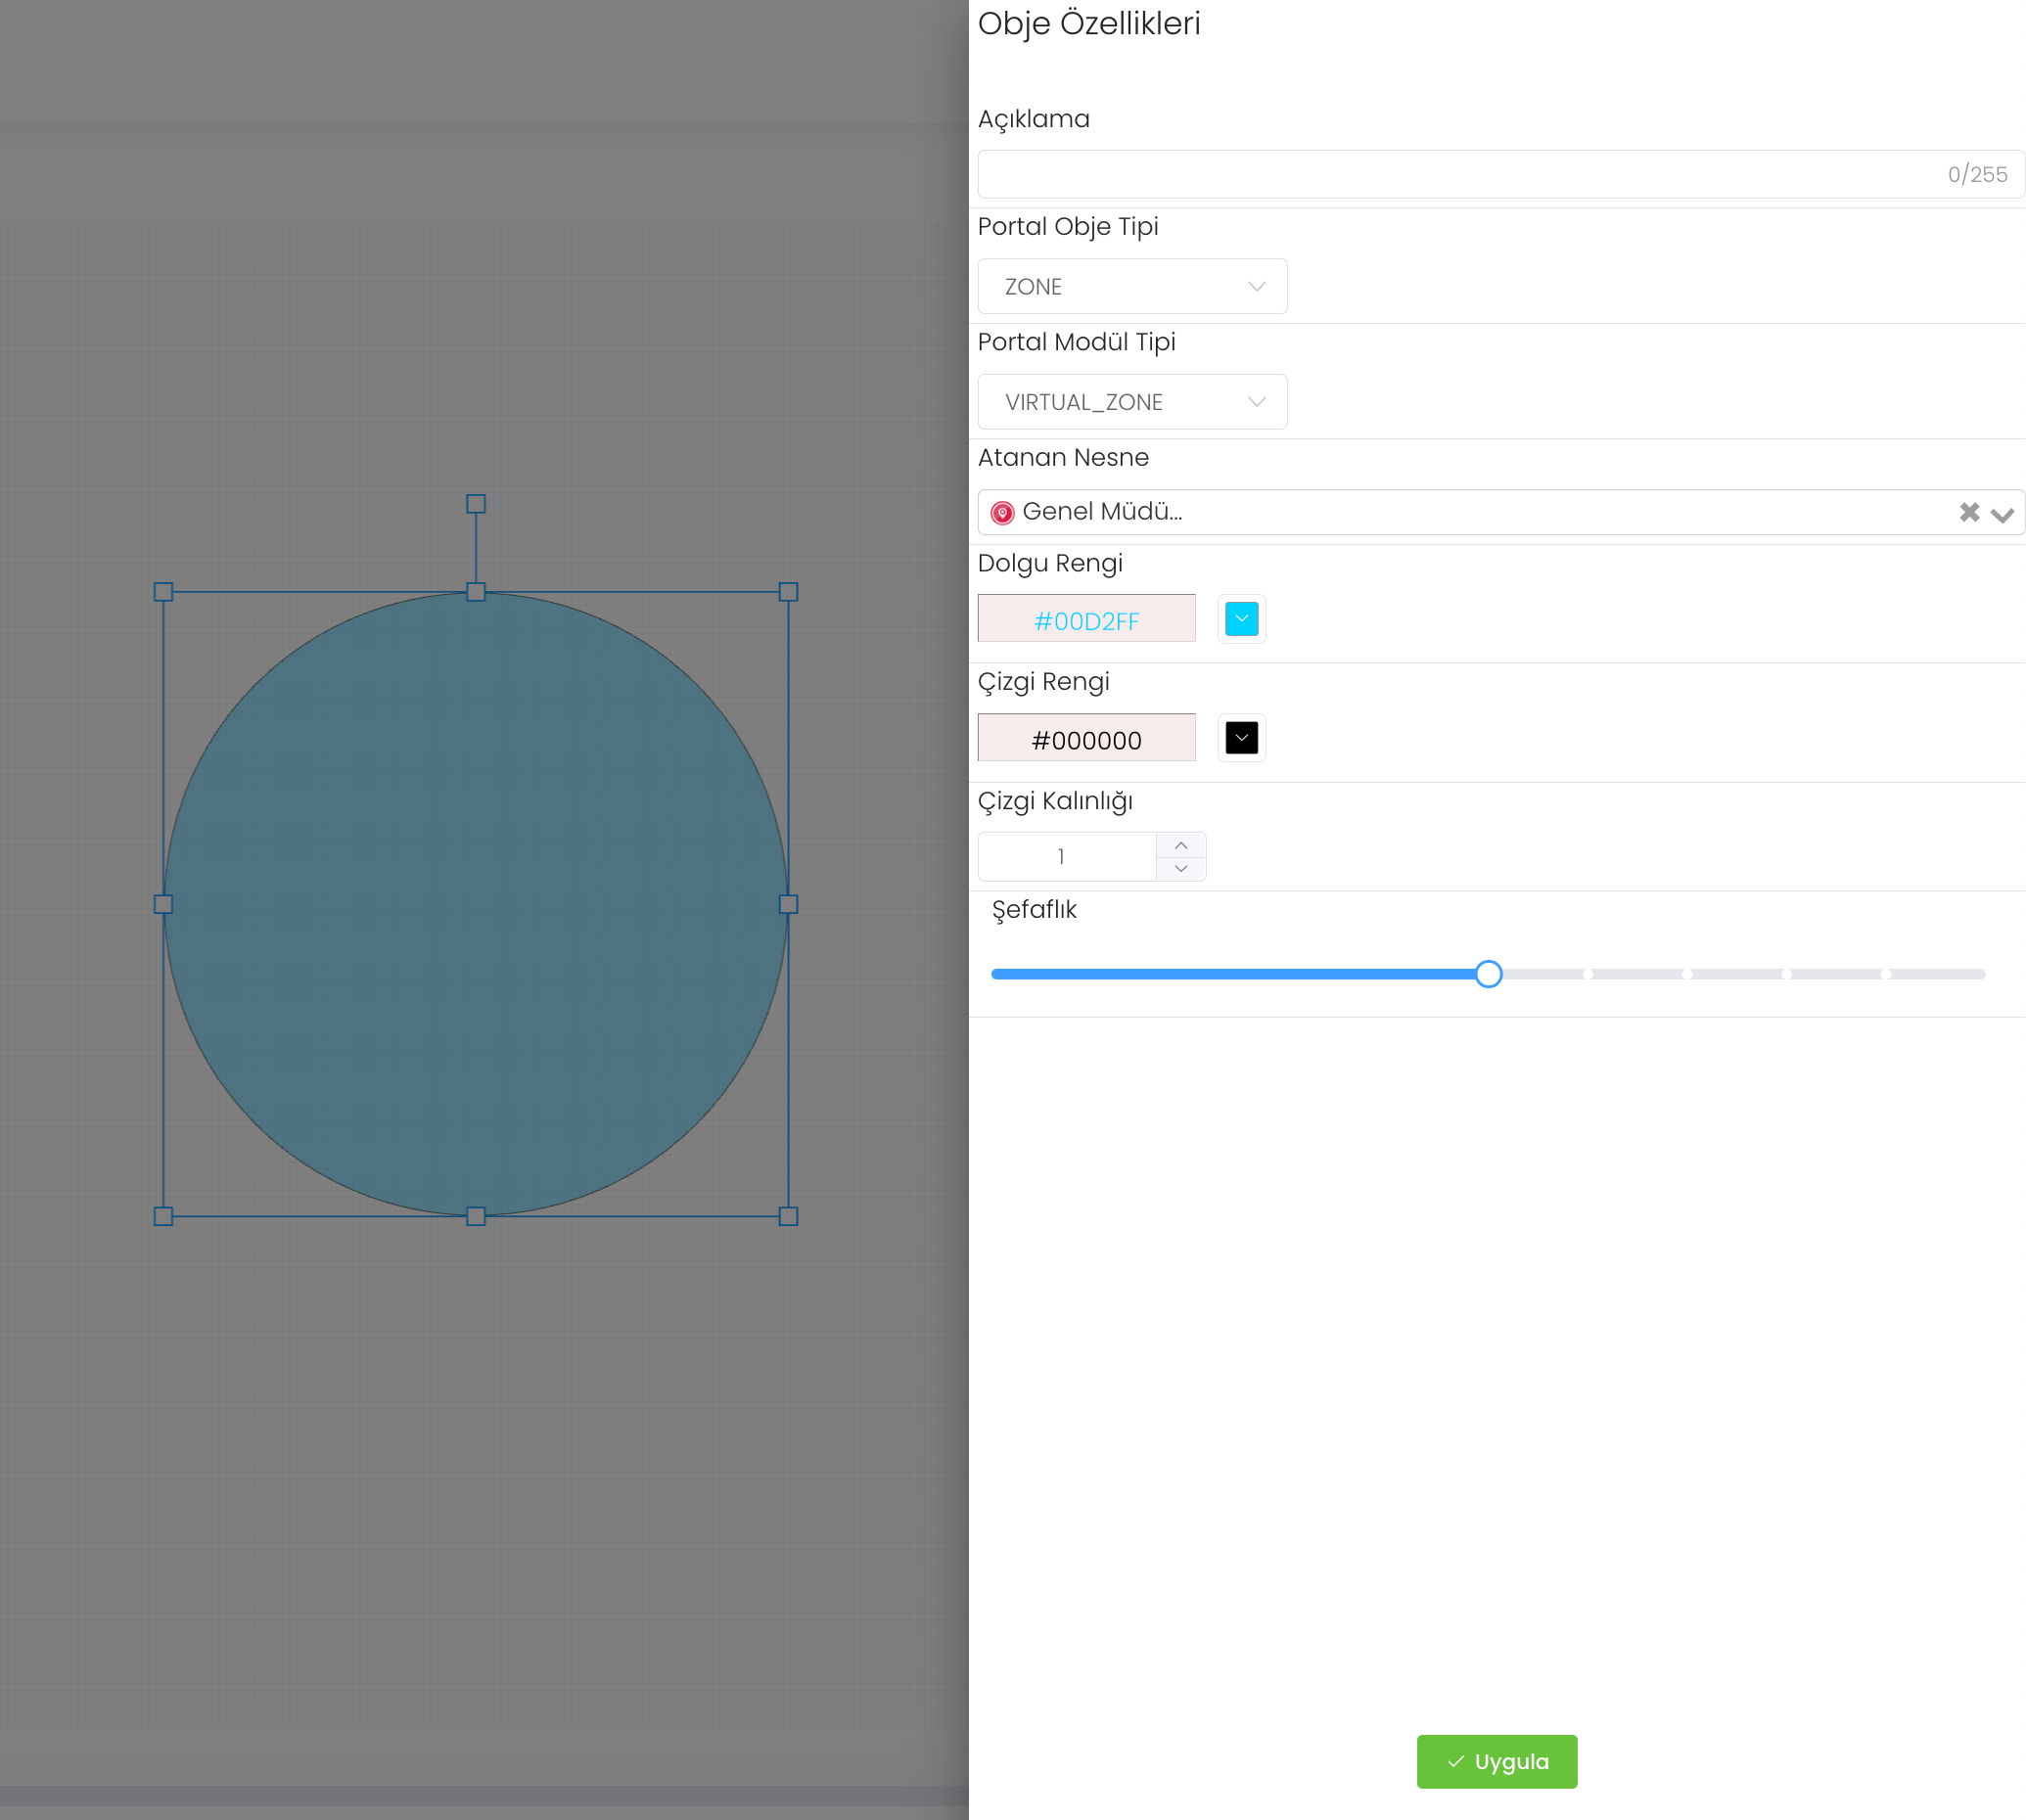
Task: Click the #000000 line color field
Action: [x=1086, y=740]
